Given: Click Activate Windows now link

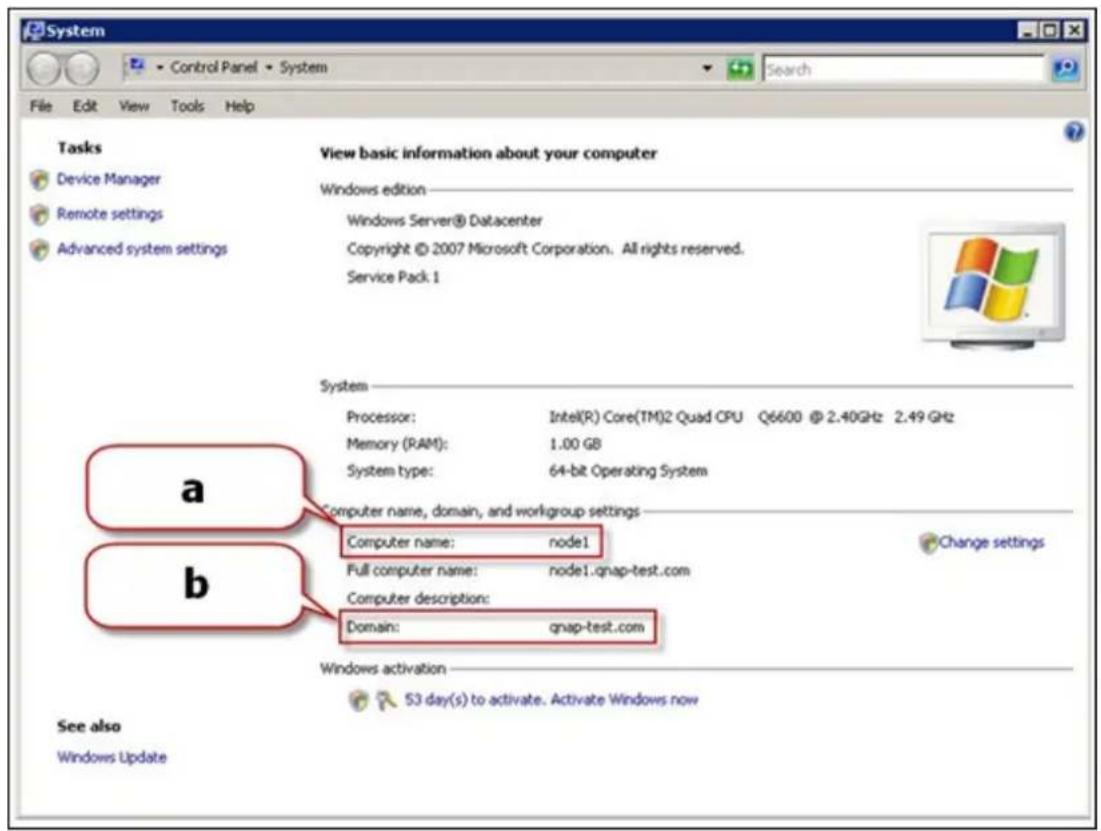Looking at the screenshot, I should 624,700.
